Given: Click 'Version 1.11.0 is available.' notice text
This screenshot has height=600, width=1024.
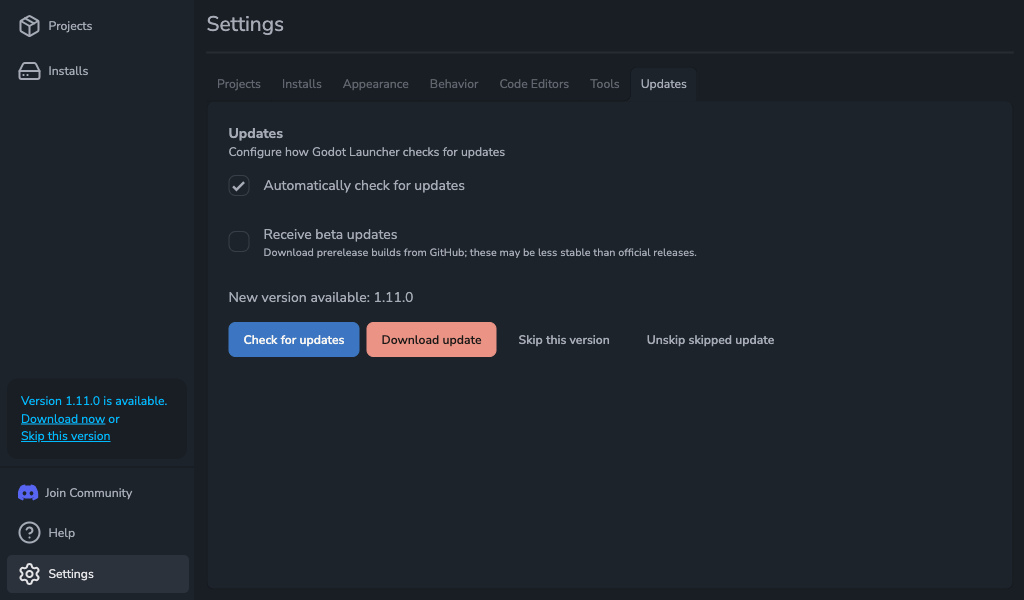Looking at the screenshot, I should click(x=94, y=401).
